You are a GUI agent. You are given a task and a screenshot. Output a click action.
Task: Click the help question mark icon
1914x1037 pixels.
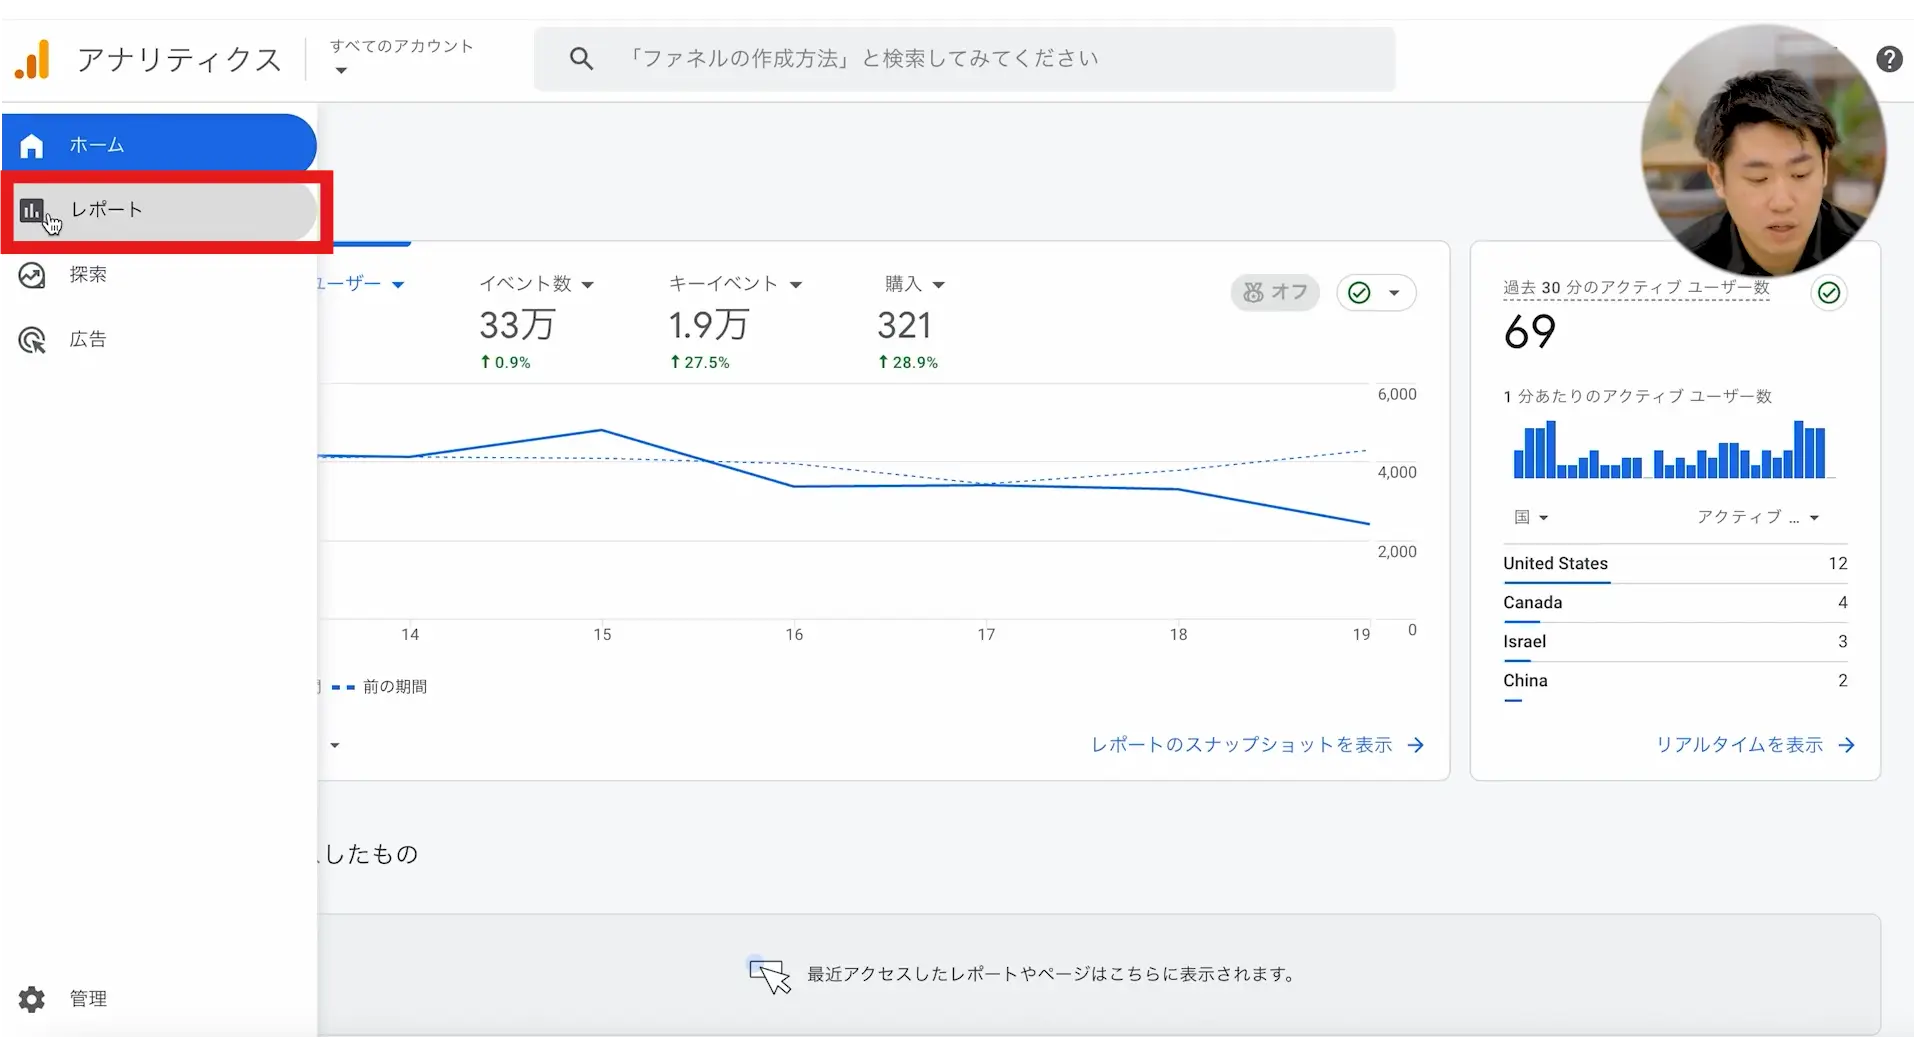(x=1888, y=60)
